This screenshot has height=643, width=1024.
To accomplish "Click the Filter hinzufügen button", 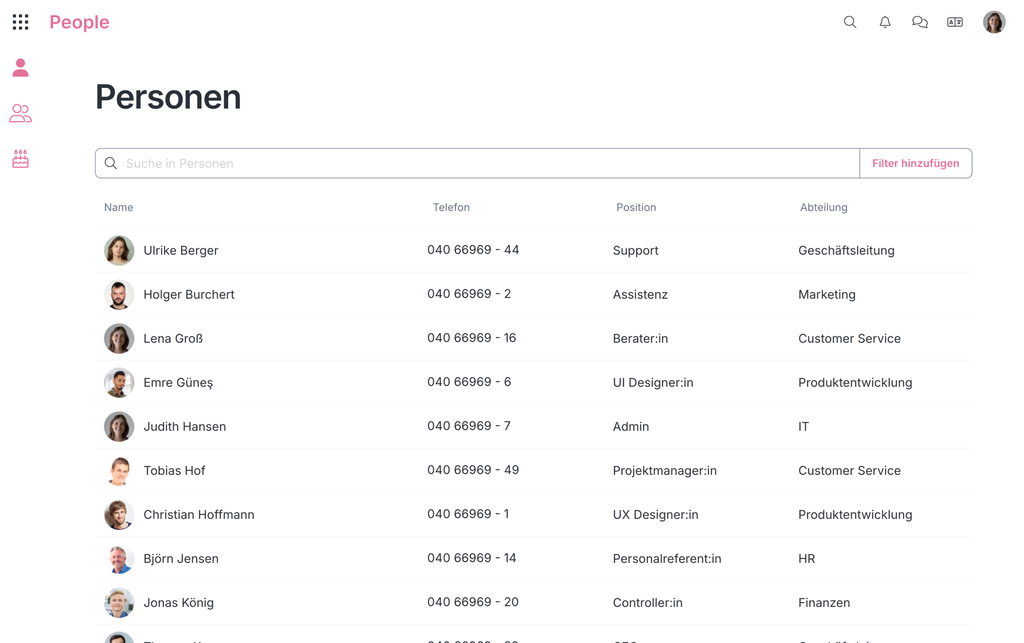I will click(915, 163).
